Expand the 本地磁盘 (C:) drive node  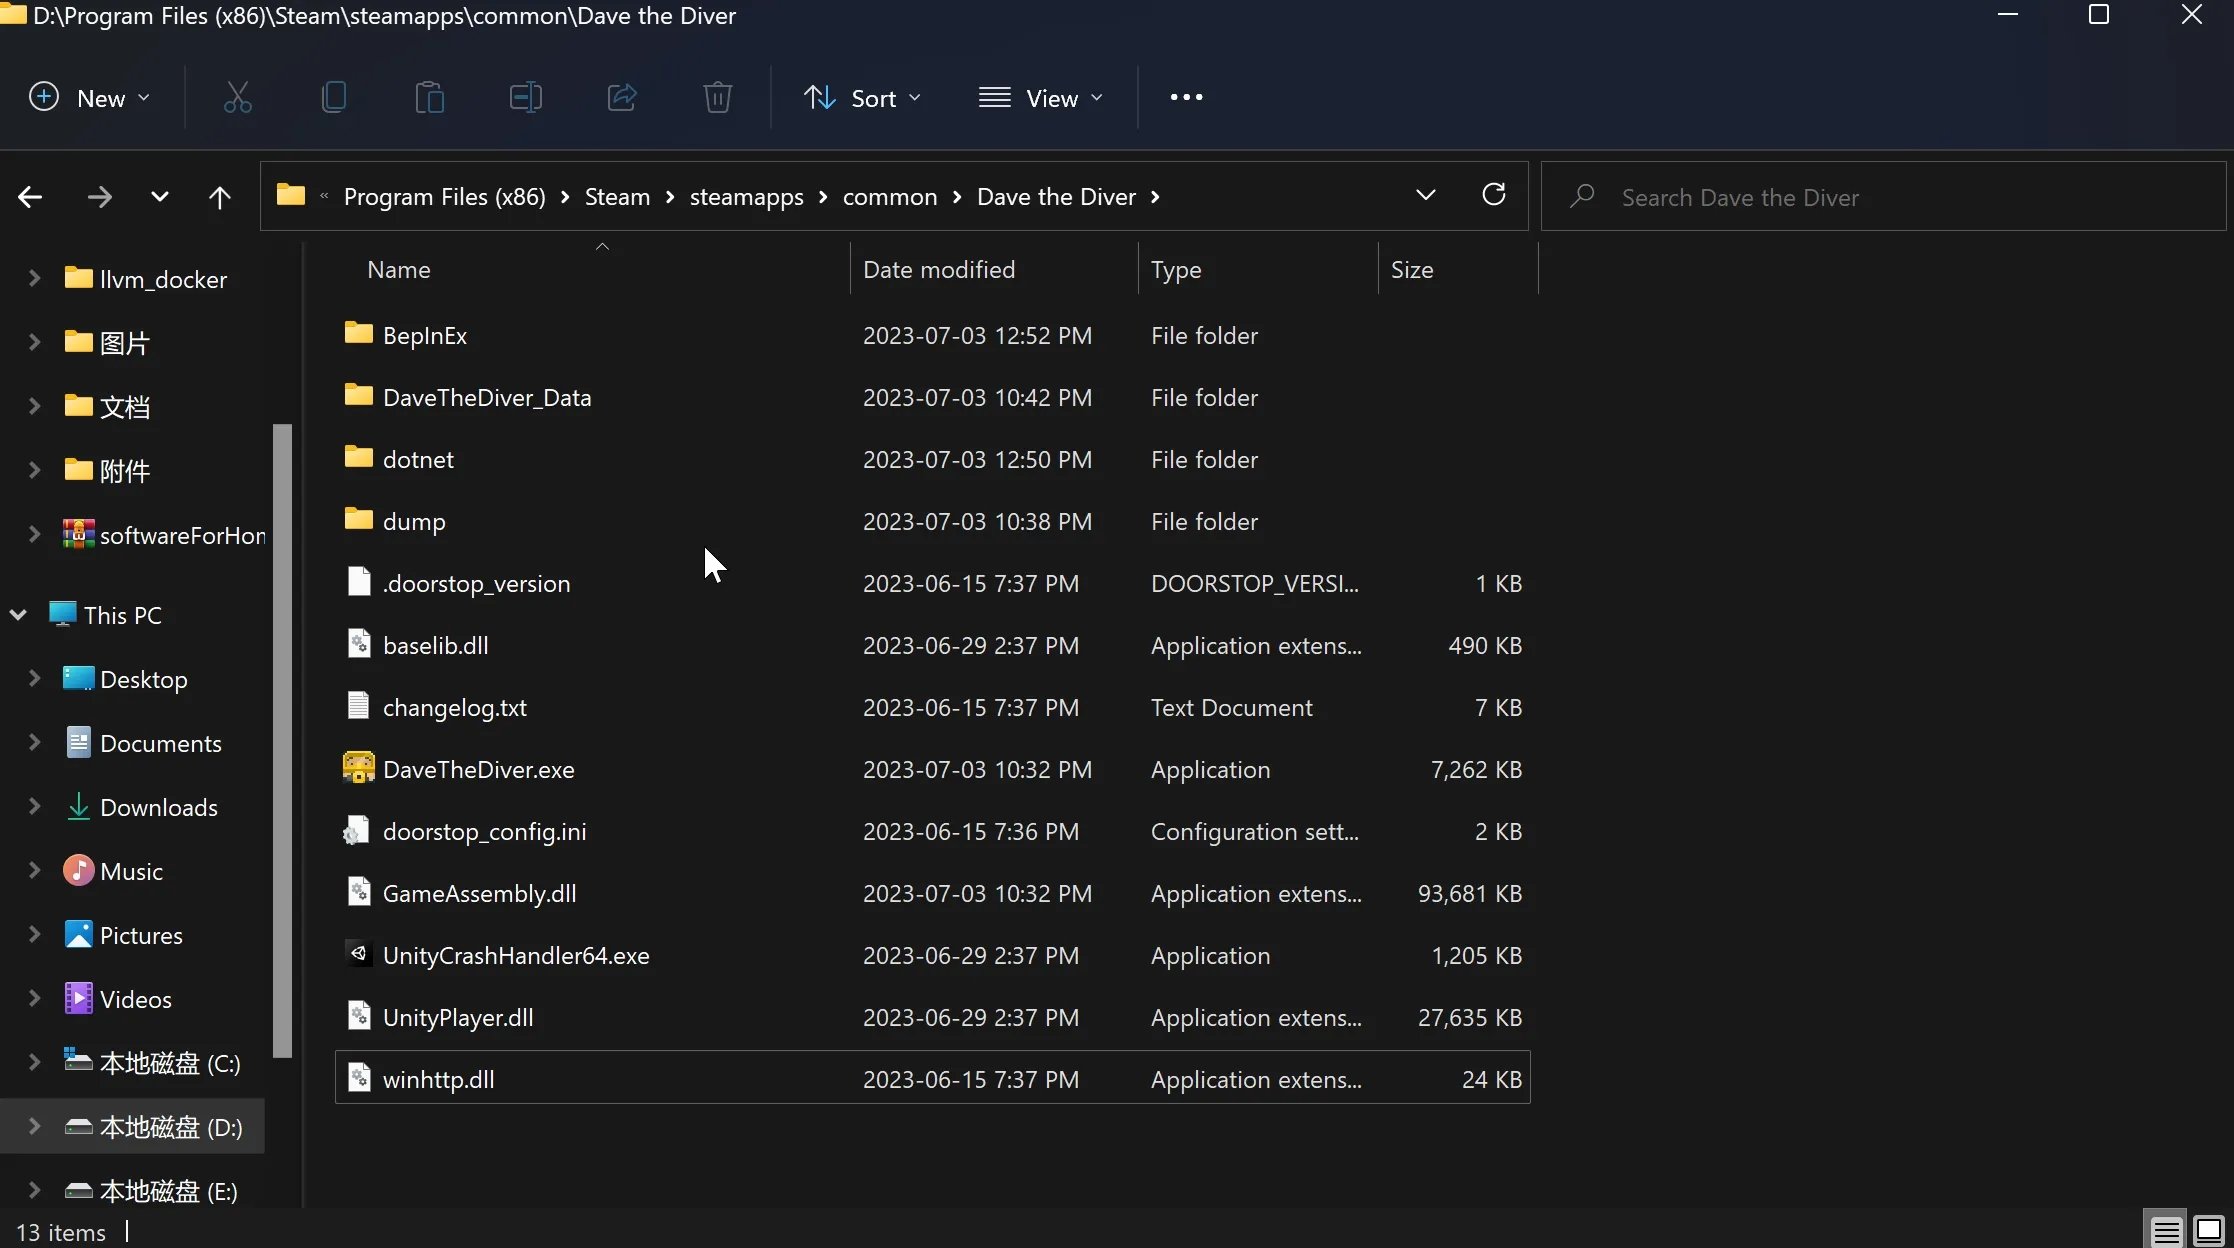point(34,1063)
